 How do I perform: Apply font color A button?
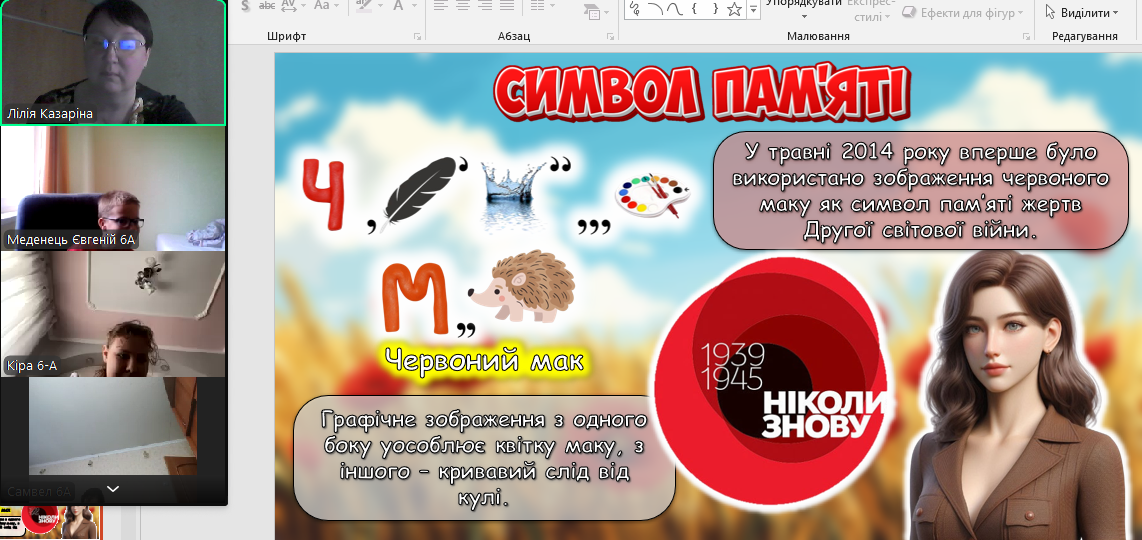click(398, 6)
